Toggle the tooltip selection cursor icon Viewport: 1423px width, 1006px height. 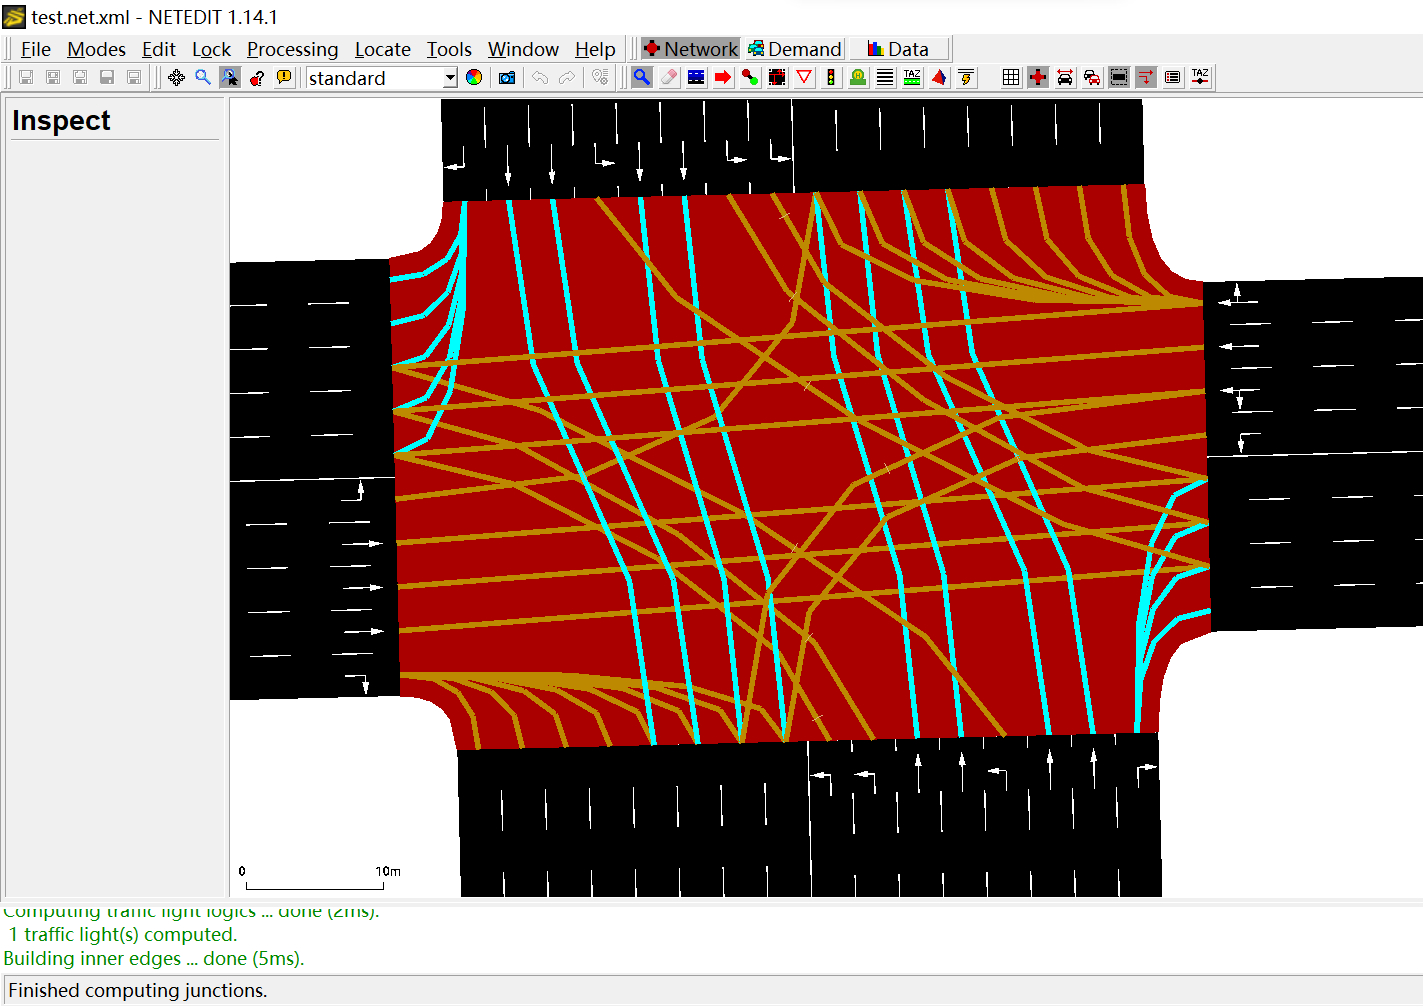pos(230,77)
